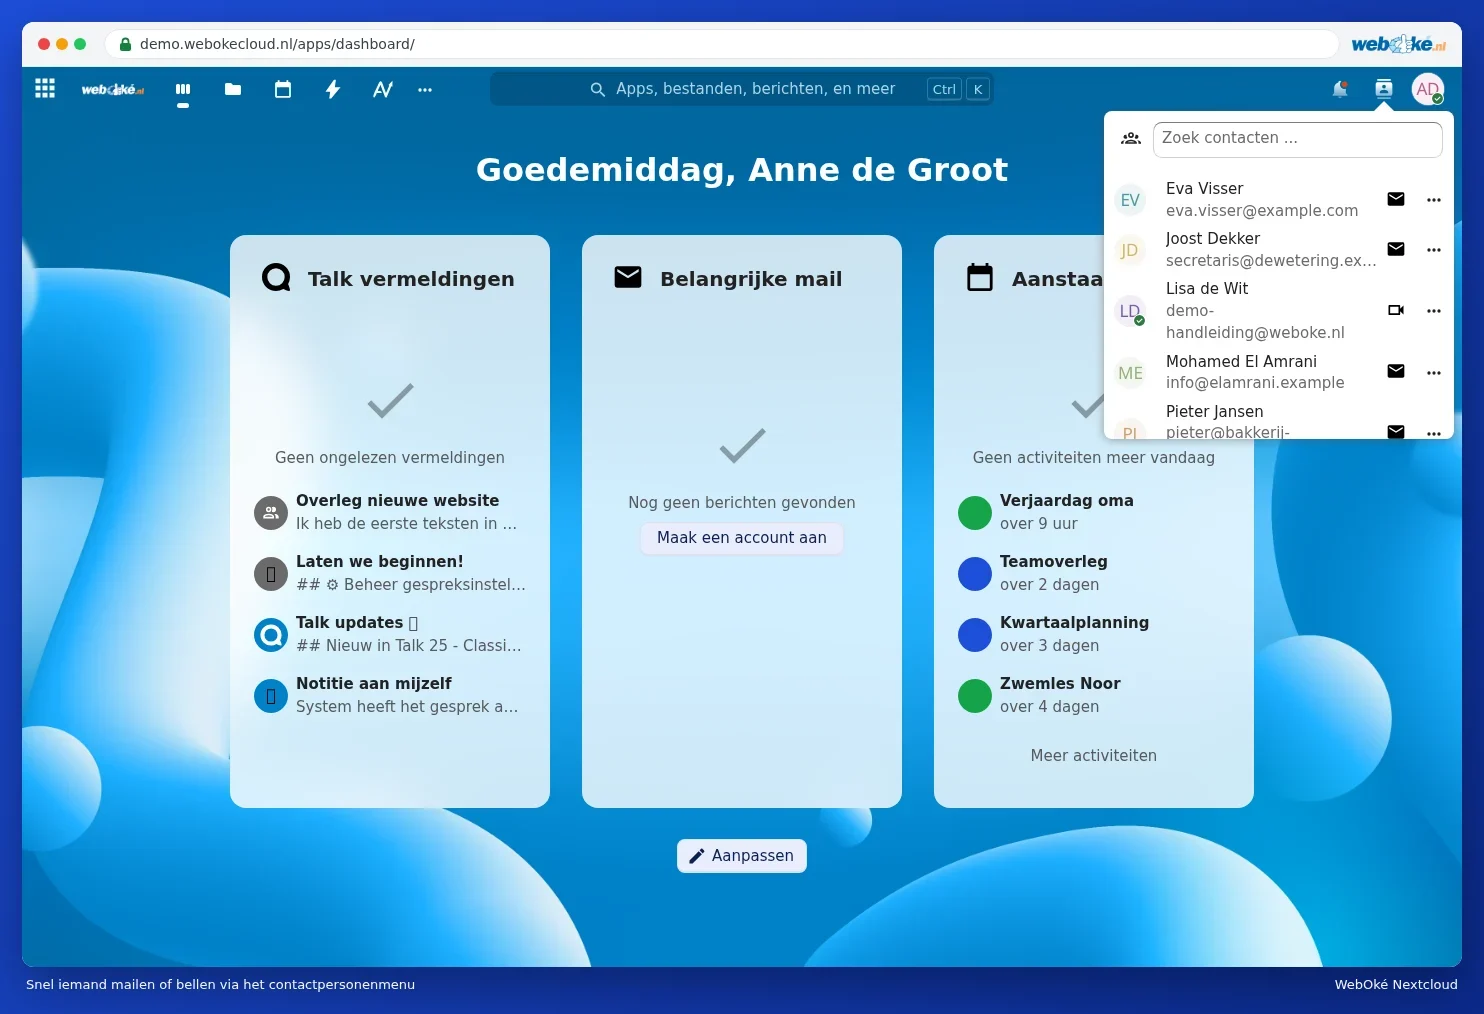Open Notitie aan mijzelf conversation

[x=390, y=695]
